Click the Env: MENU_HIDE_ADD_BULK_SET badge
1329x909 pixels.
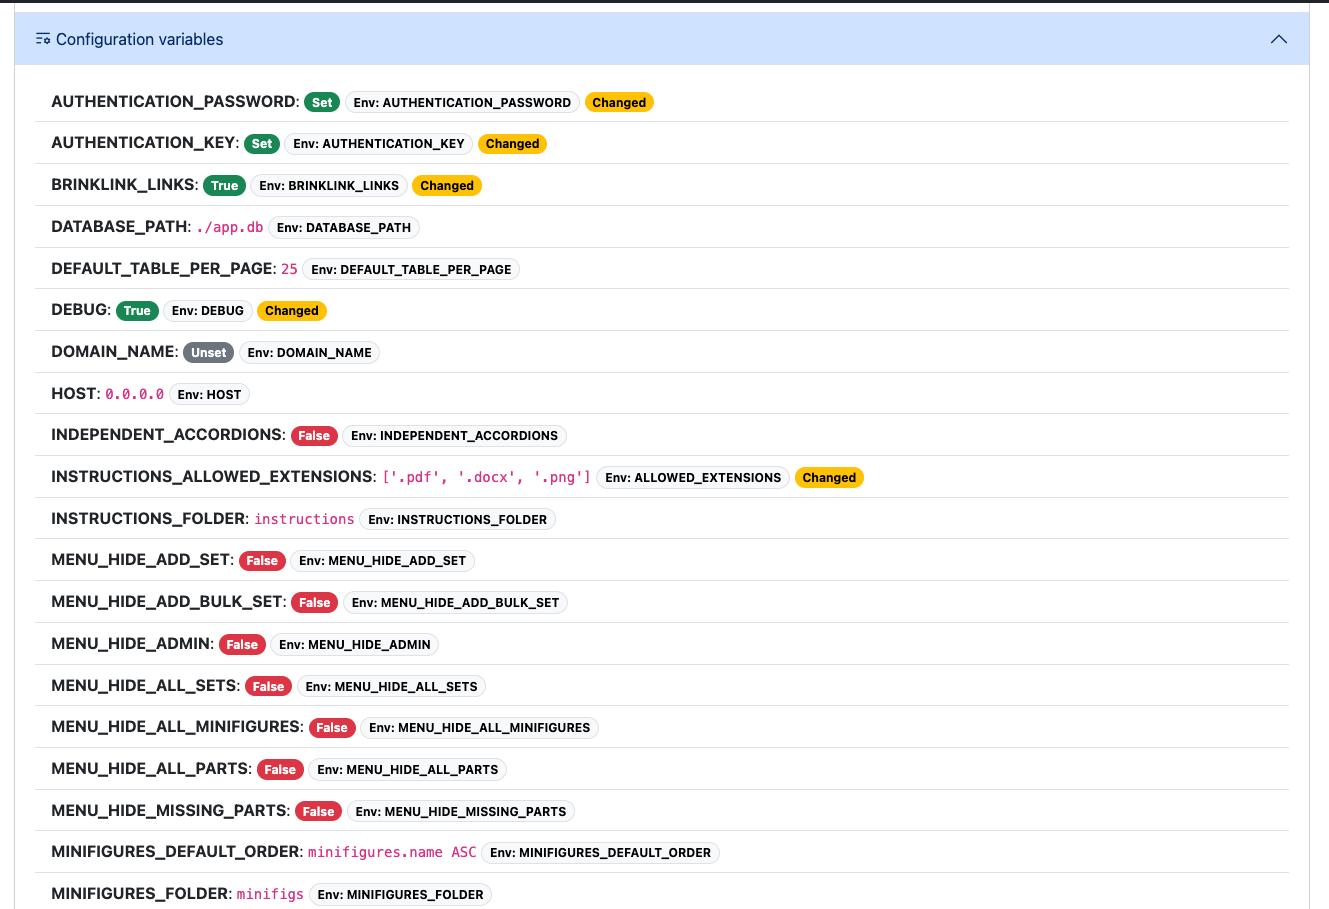(x=456, y=603)
